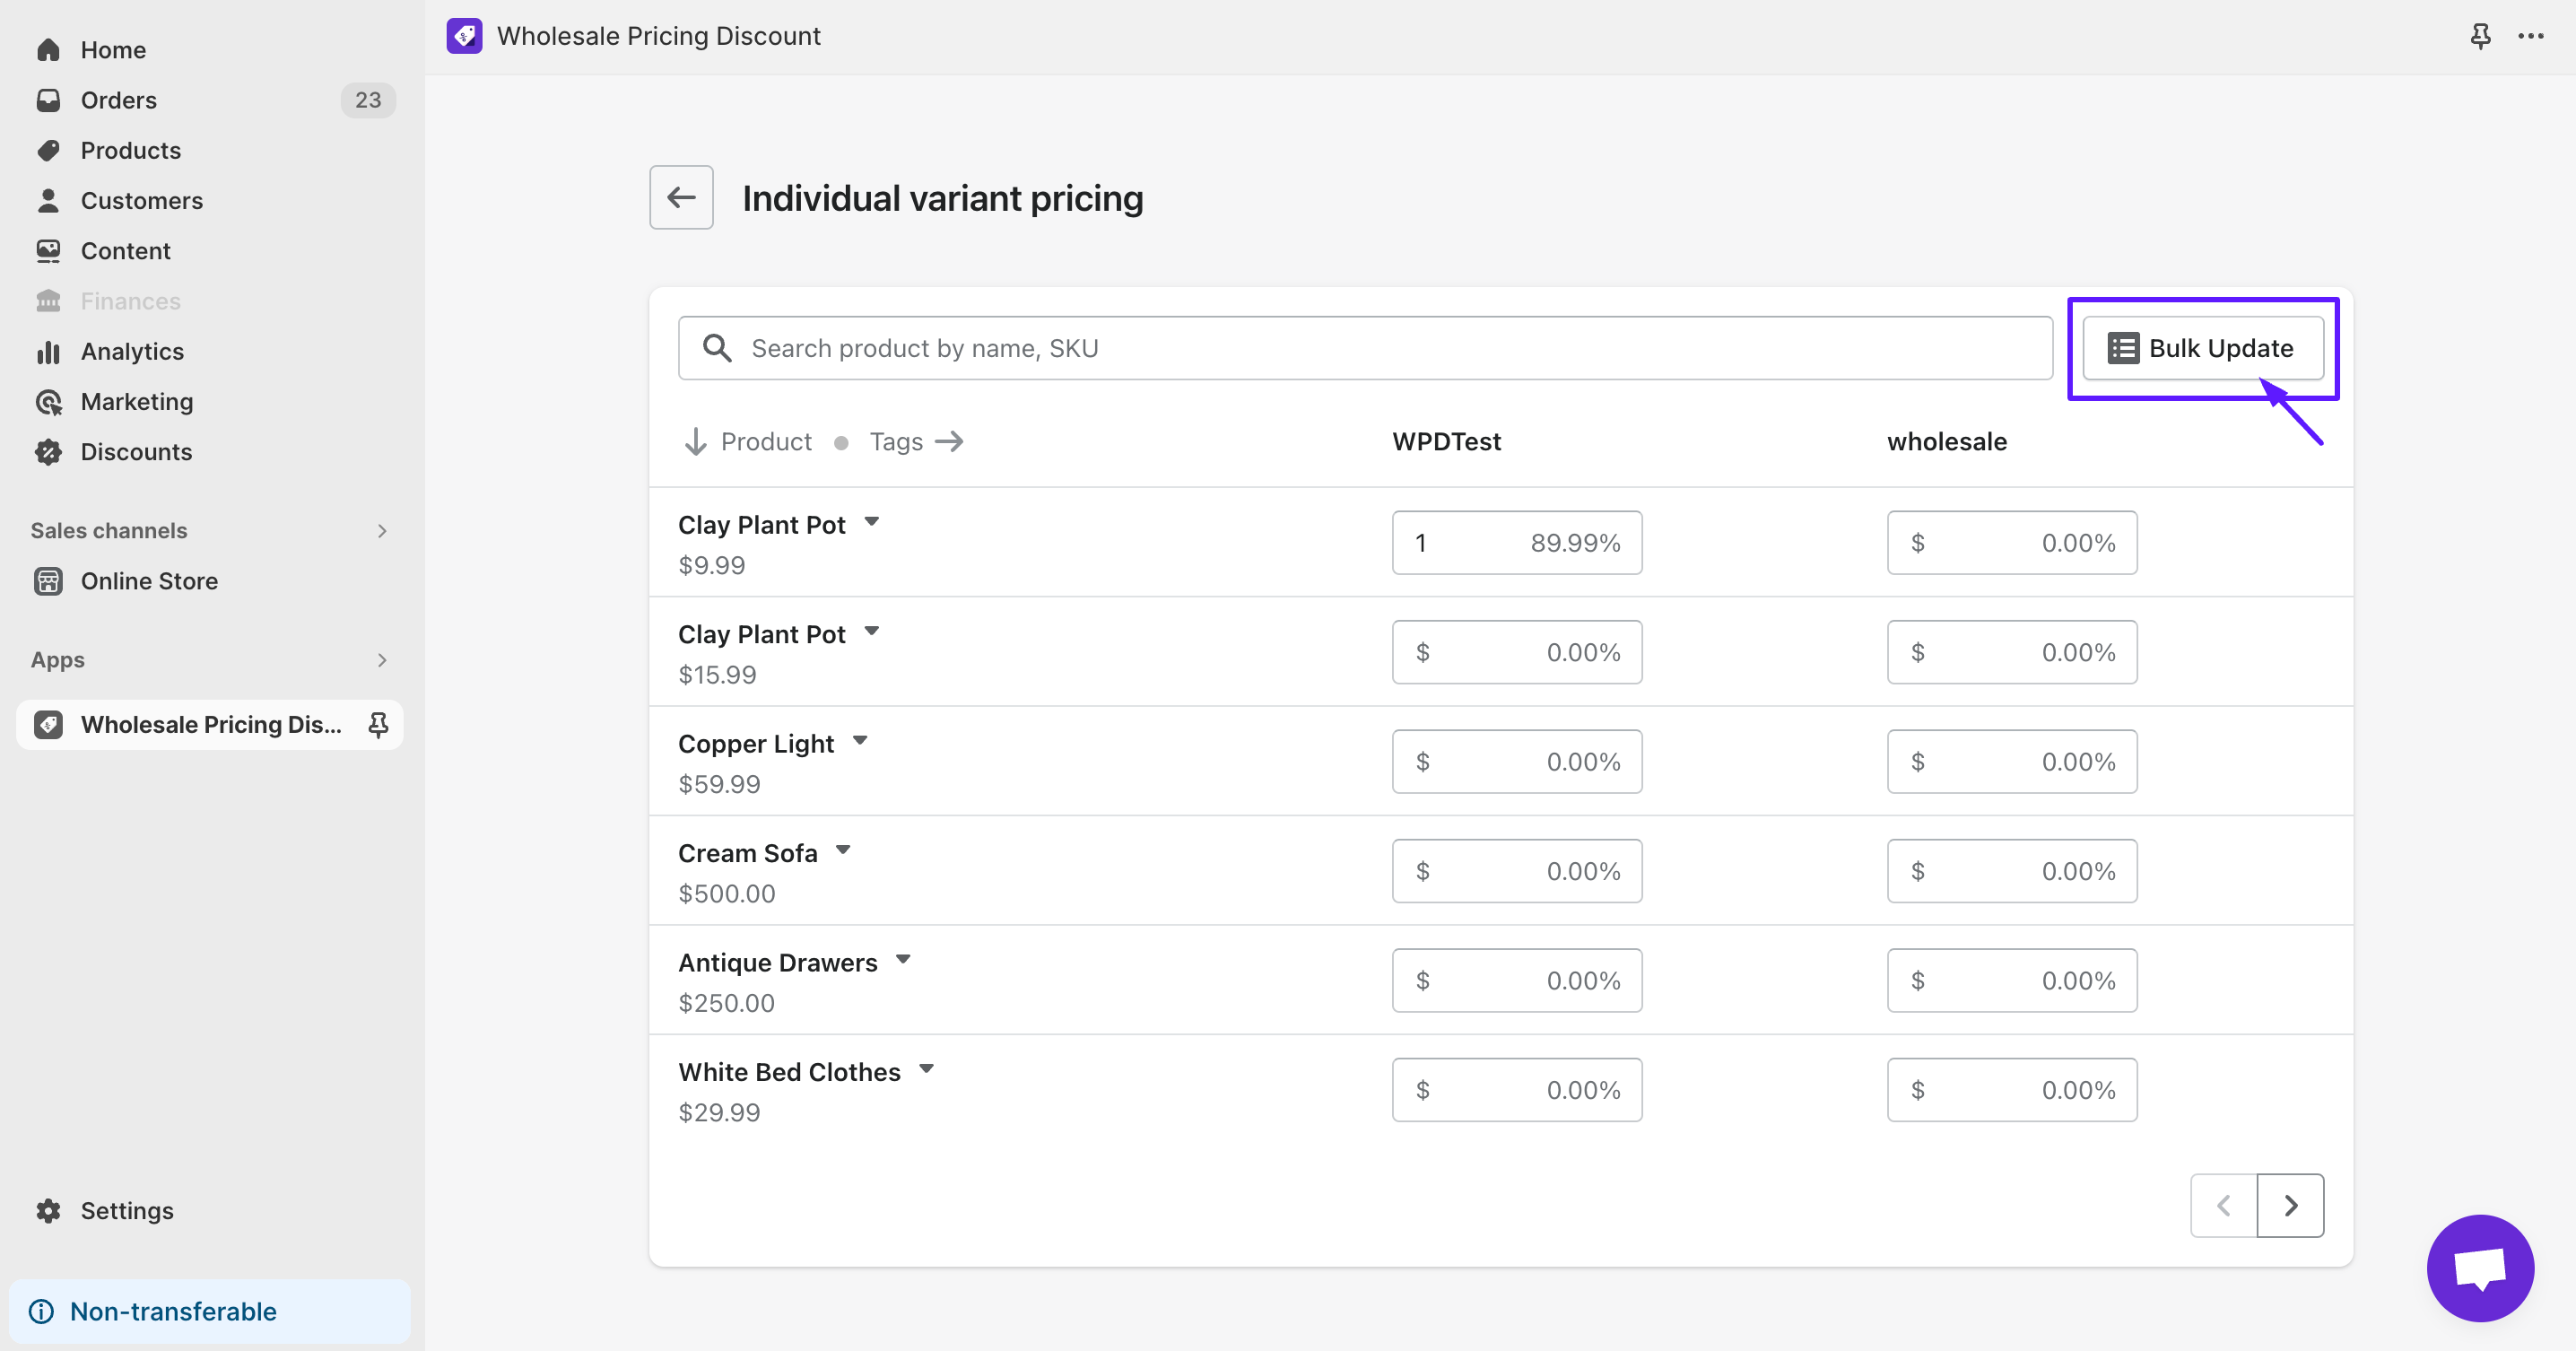Expand the Antique Drawers variant dropdown
This screenshot has width=2576, height=1351.
(x=903, y=959)
